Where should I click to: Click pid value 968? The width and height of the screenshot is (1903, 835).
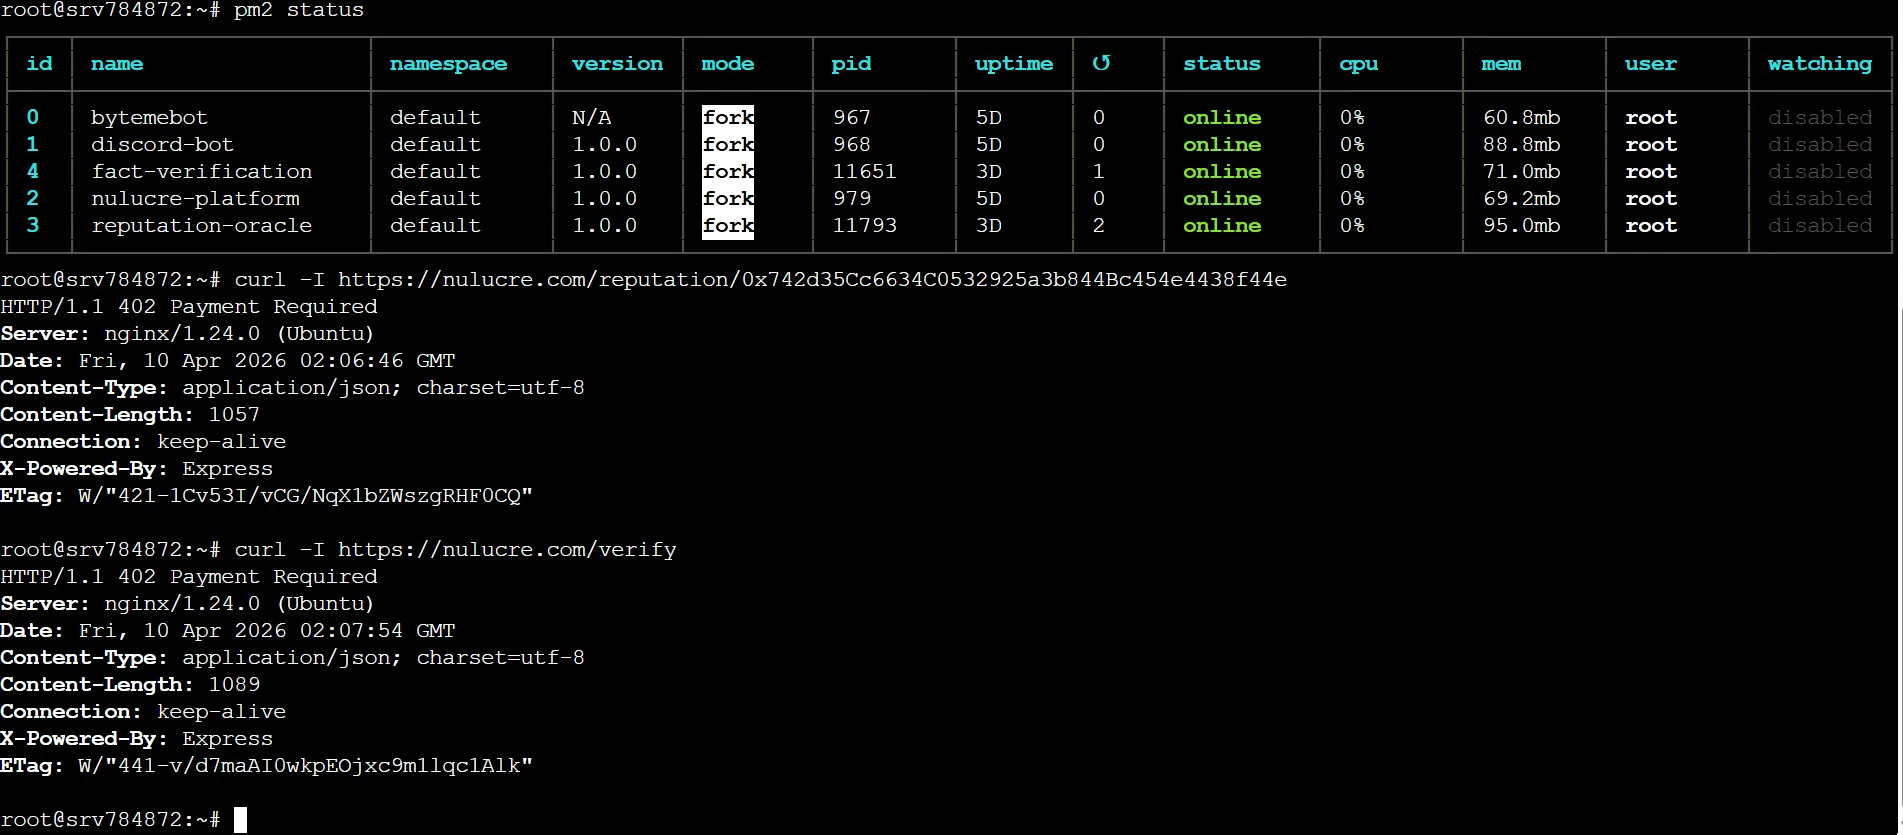[852, 144]
